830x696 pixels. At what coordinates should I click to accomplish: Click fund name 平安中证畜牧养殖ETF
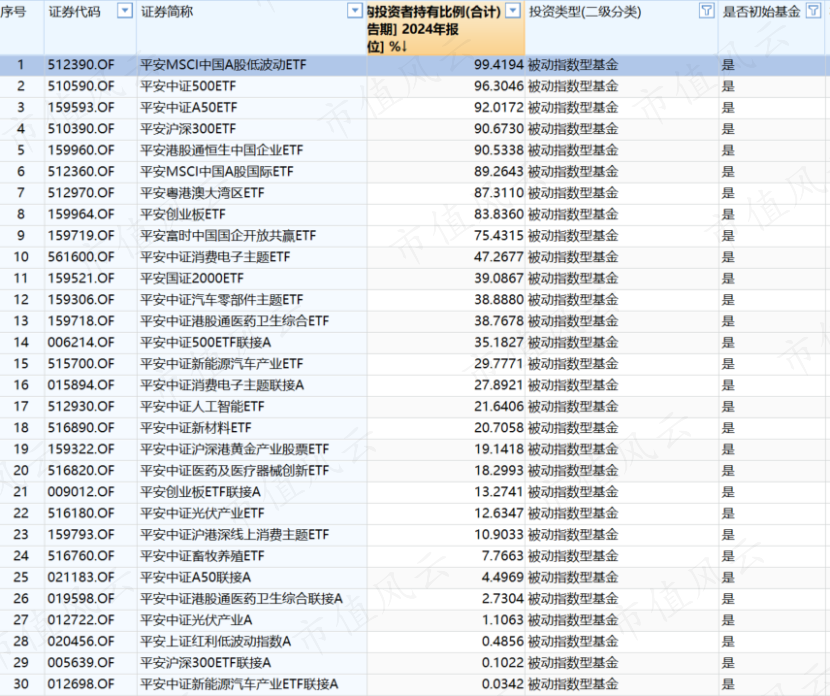point(203,556)
